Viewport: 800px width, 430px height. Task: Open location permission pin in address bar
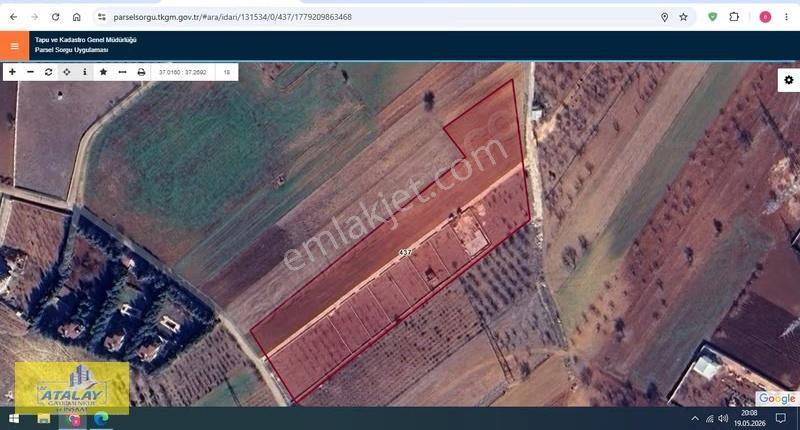tap(664, 17)
